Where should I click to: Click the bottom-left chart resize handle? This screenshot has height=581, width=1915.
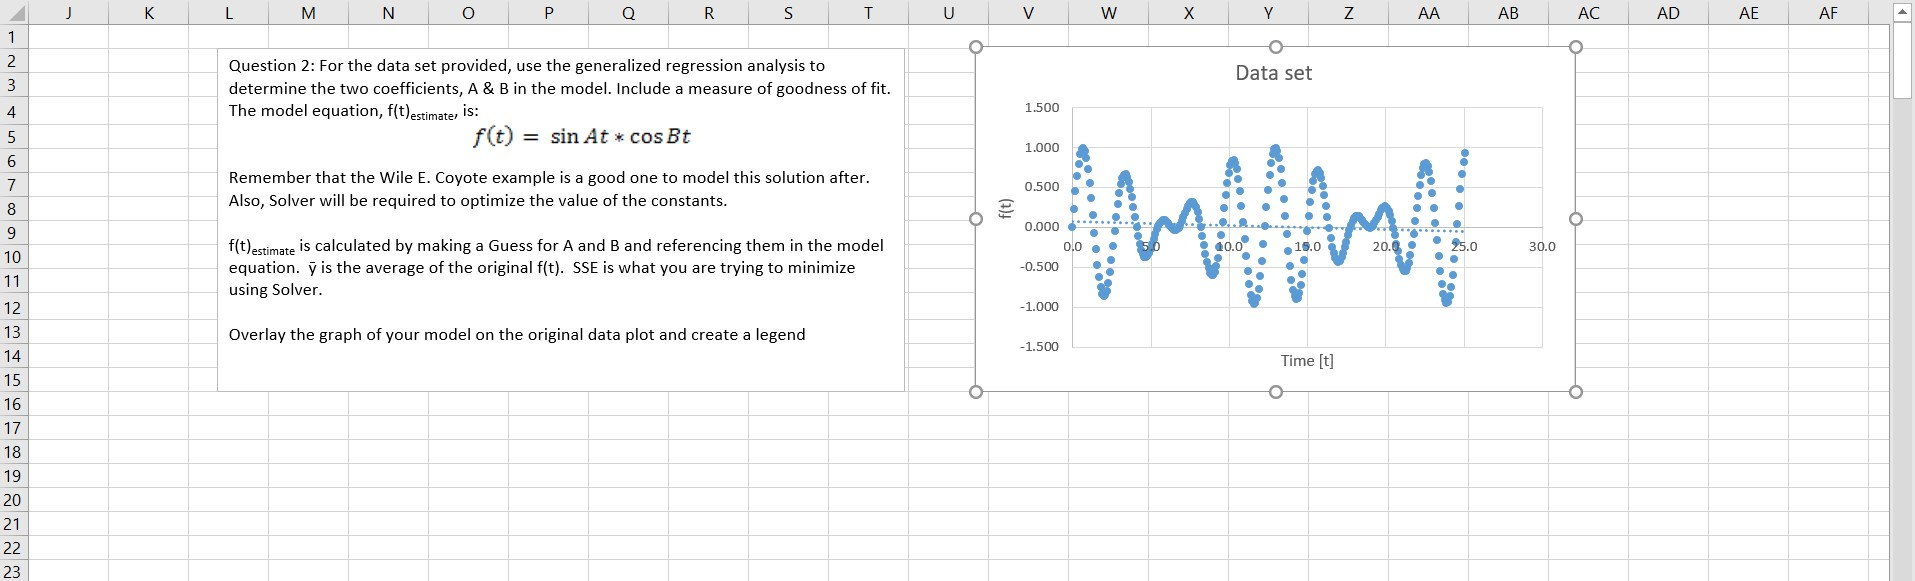click(976, 392)
